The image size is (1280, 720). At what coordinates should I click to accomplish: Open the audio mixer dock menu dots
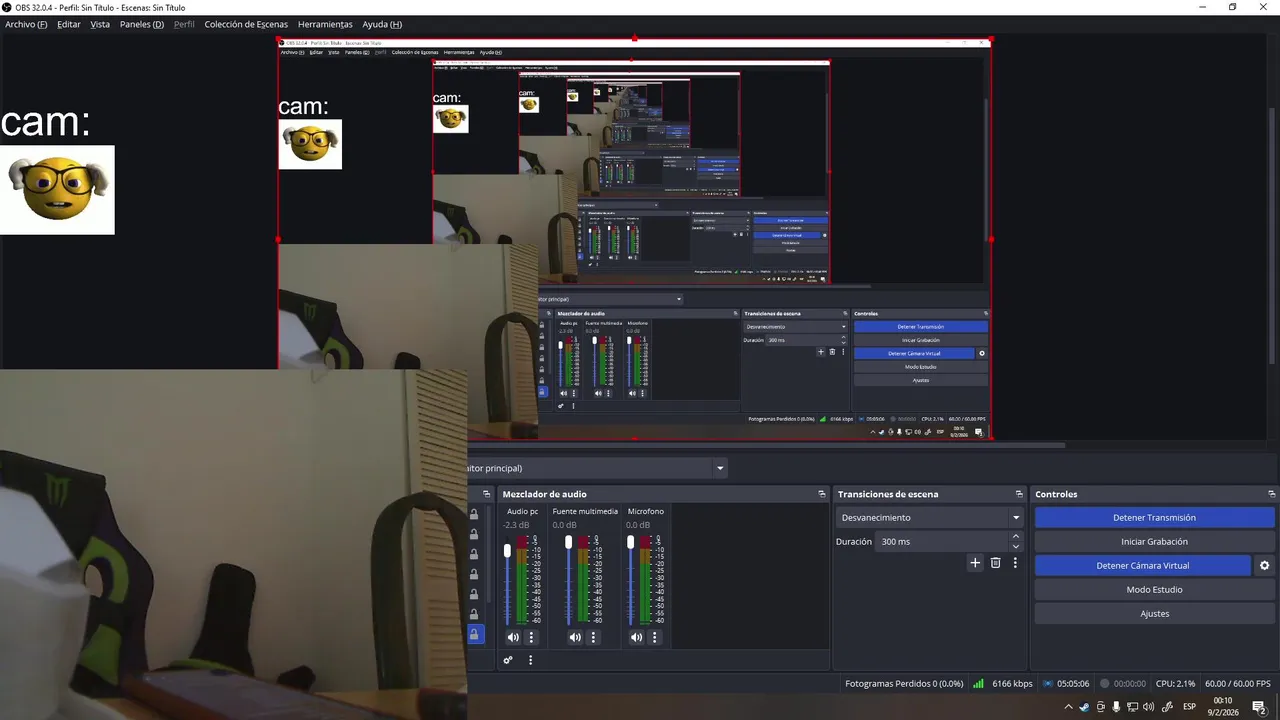point(530,660)
